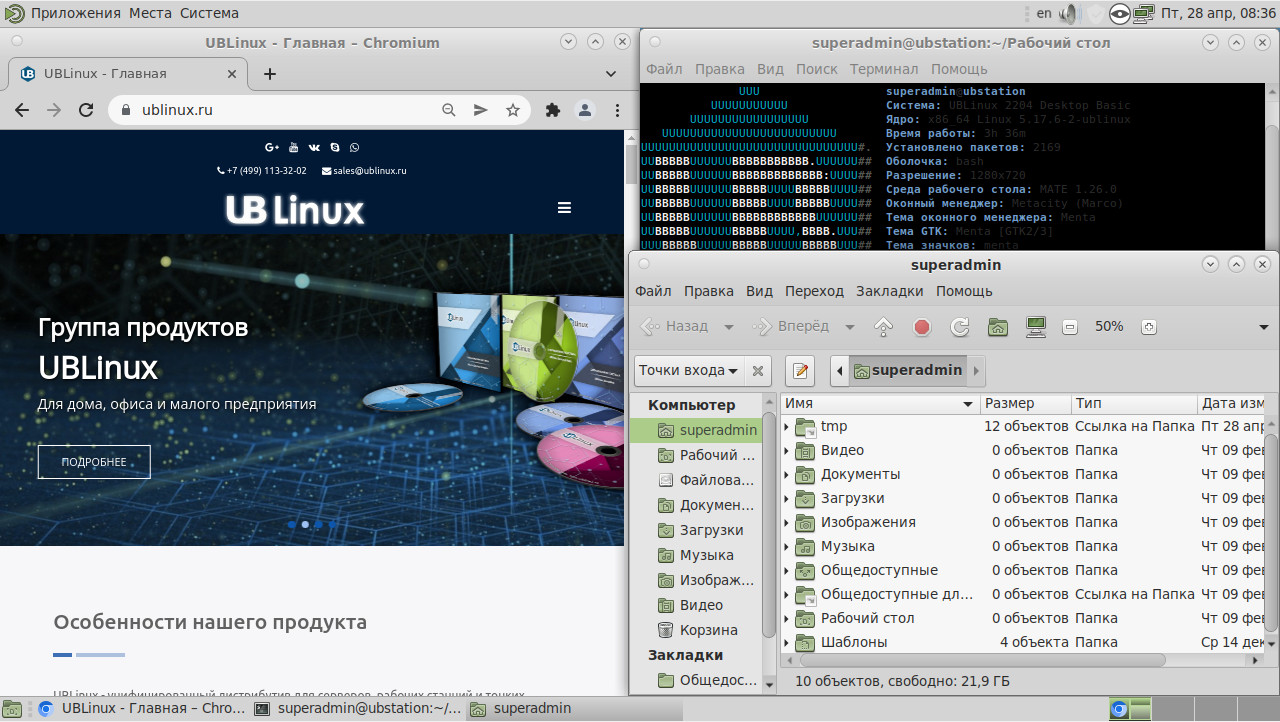The image size is (1280, 722).
Task: Open Computer location via monitor icon
Action: pyautogui.click(x=1036, y=327)
